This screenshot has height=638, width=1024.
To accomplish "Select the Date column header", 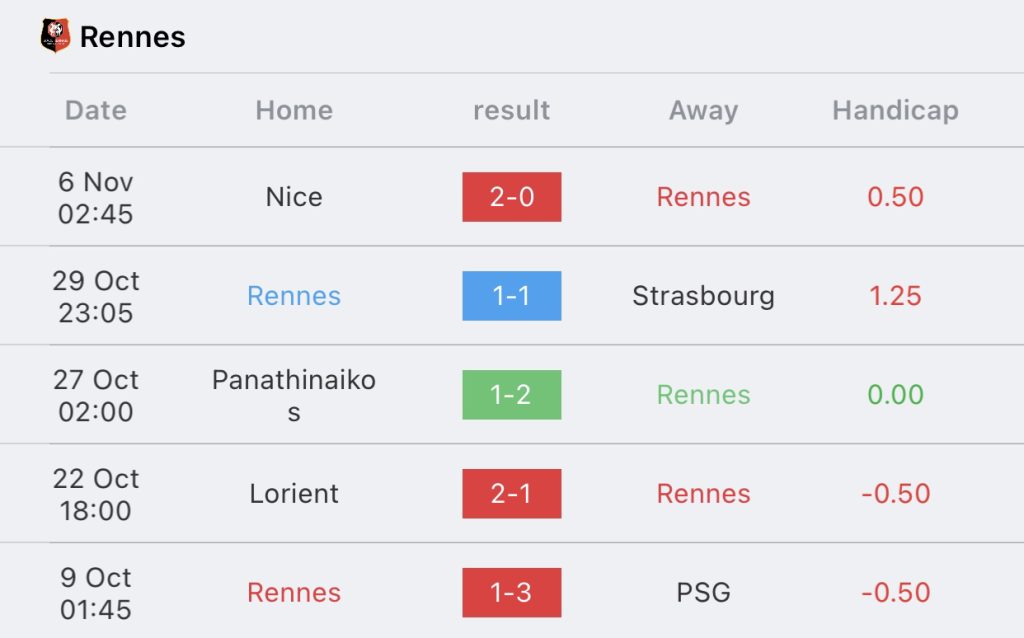I will pyautogui.click(x=96, y=110).
